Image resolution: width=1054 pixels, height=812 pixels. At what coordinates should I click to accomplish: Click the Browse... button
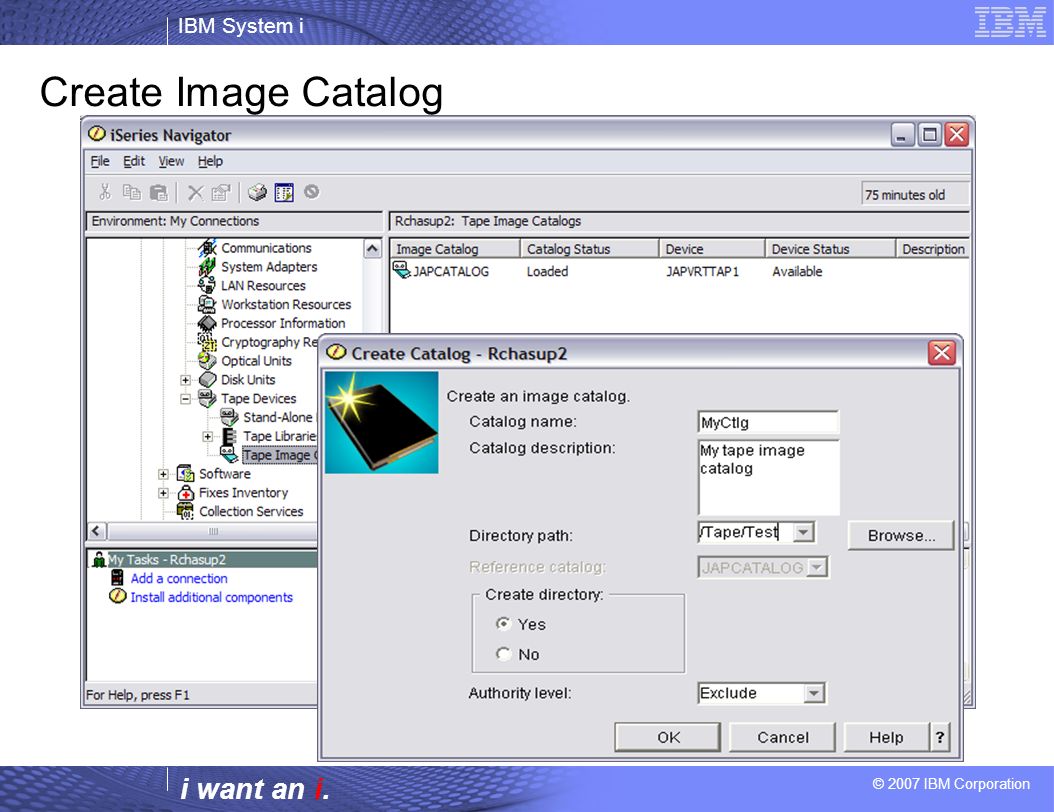coord(901,536)
